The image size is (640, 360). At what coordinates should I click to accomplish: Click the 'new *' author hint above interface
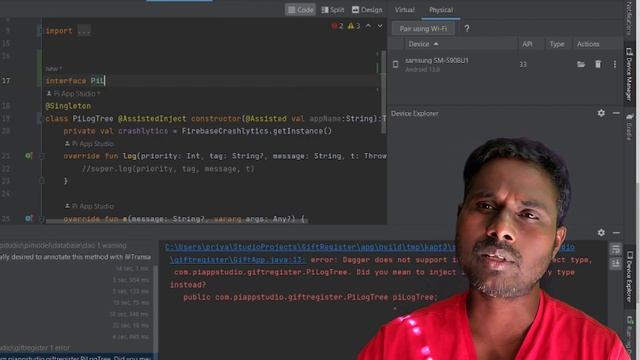pos(54,69)
